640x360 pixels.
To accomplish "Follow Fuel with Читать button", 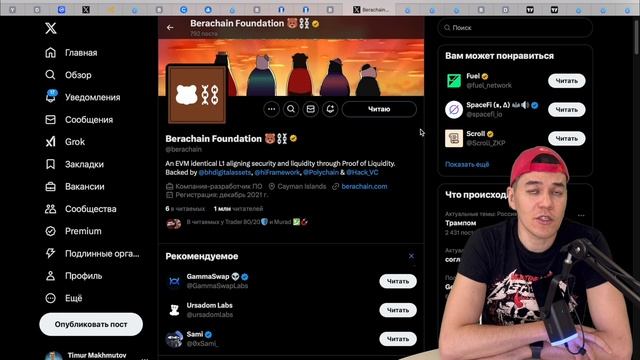I will pos(567,81).
